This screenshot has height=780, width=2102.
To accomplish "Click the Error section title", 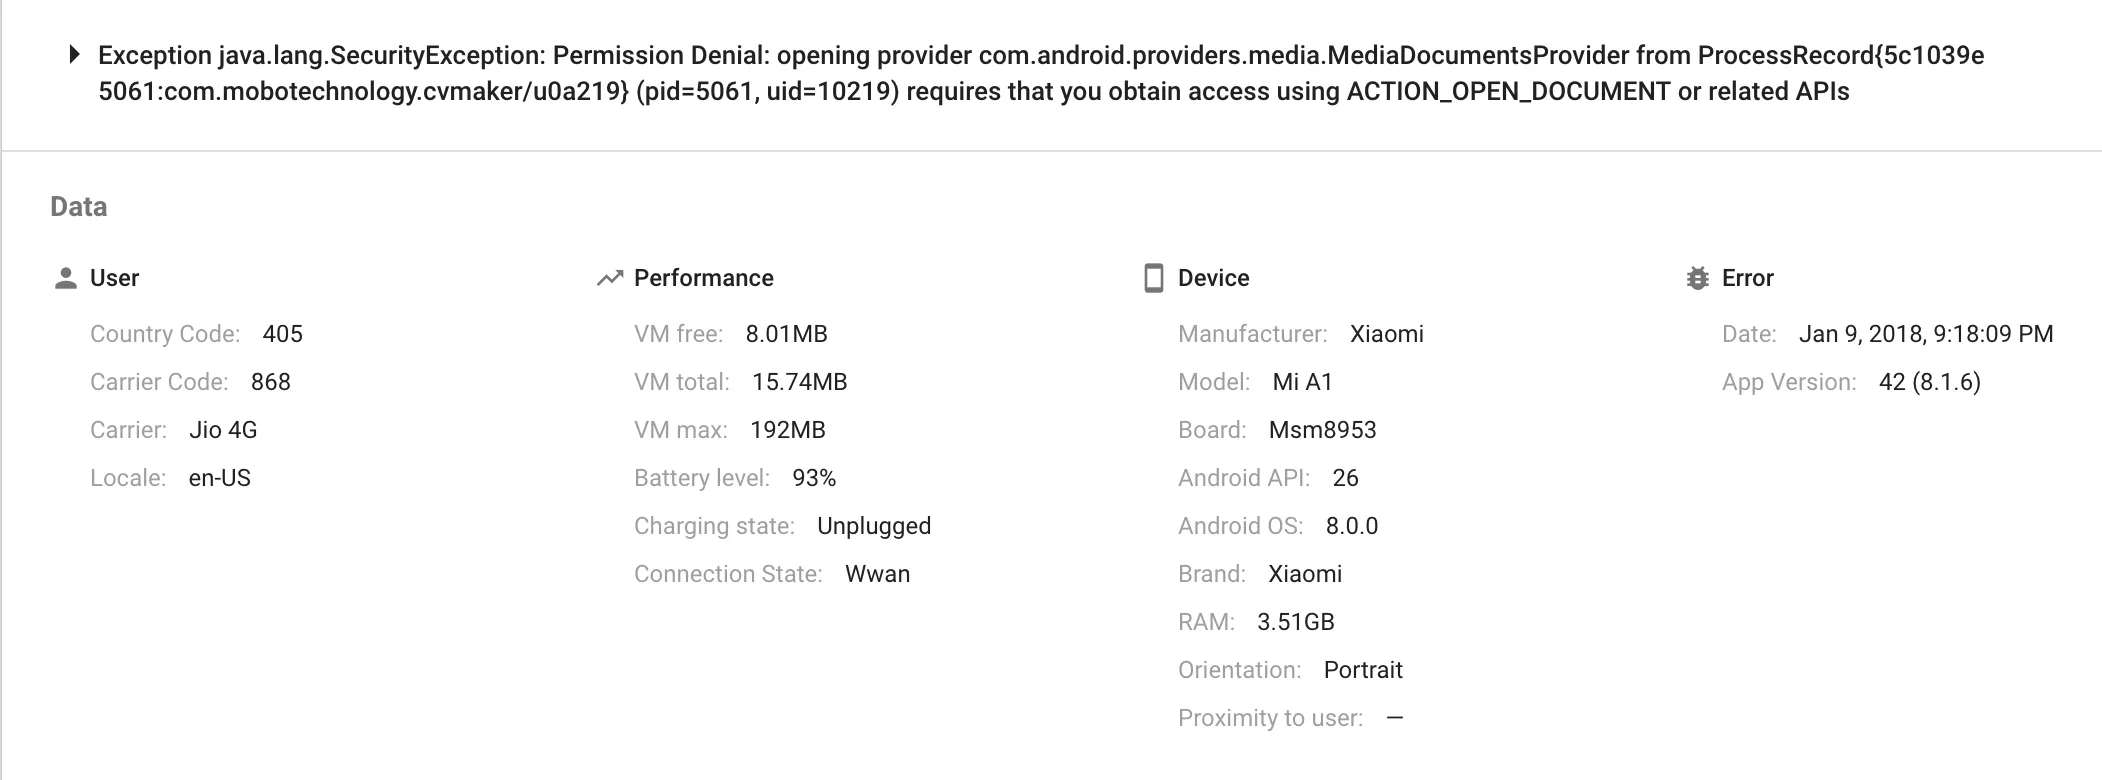I will point(1747,278).
